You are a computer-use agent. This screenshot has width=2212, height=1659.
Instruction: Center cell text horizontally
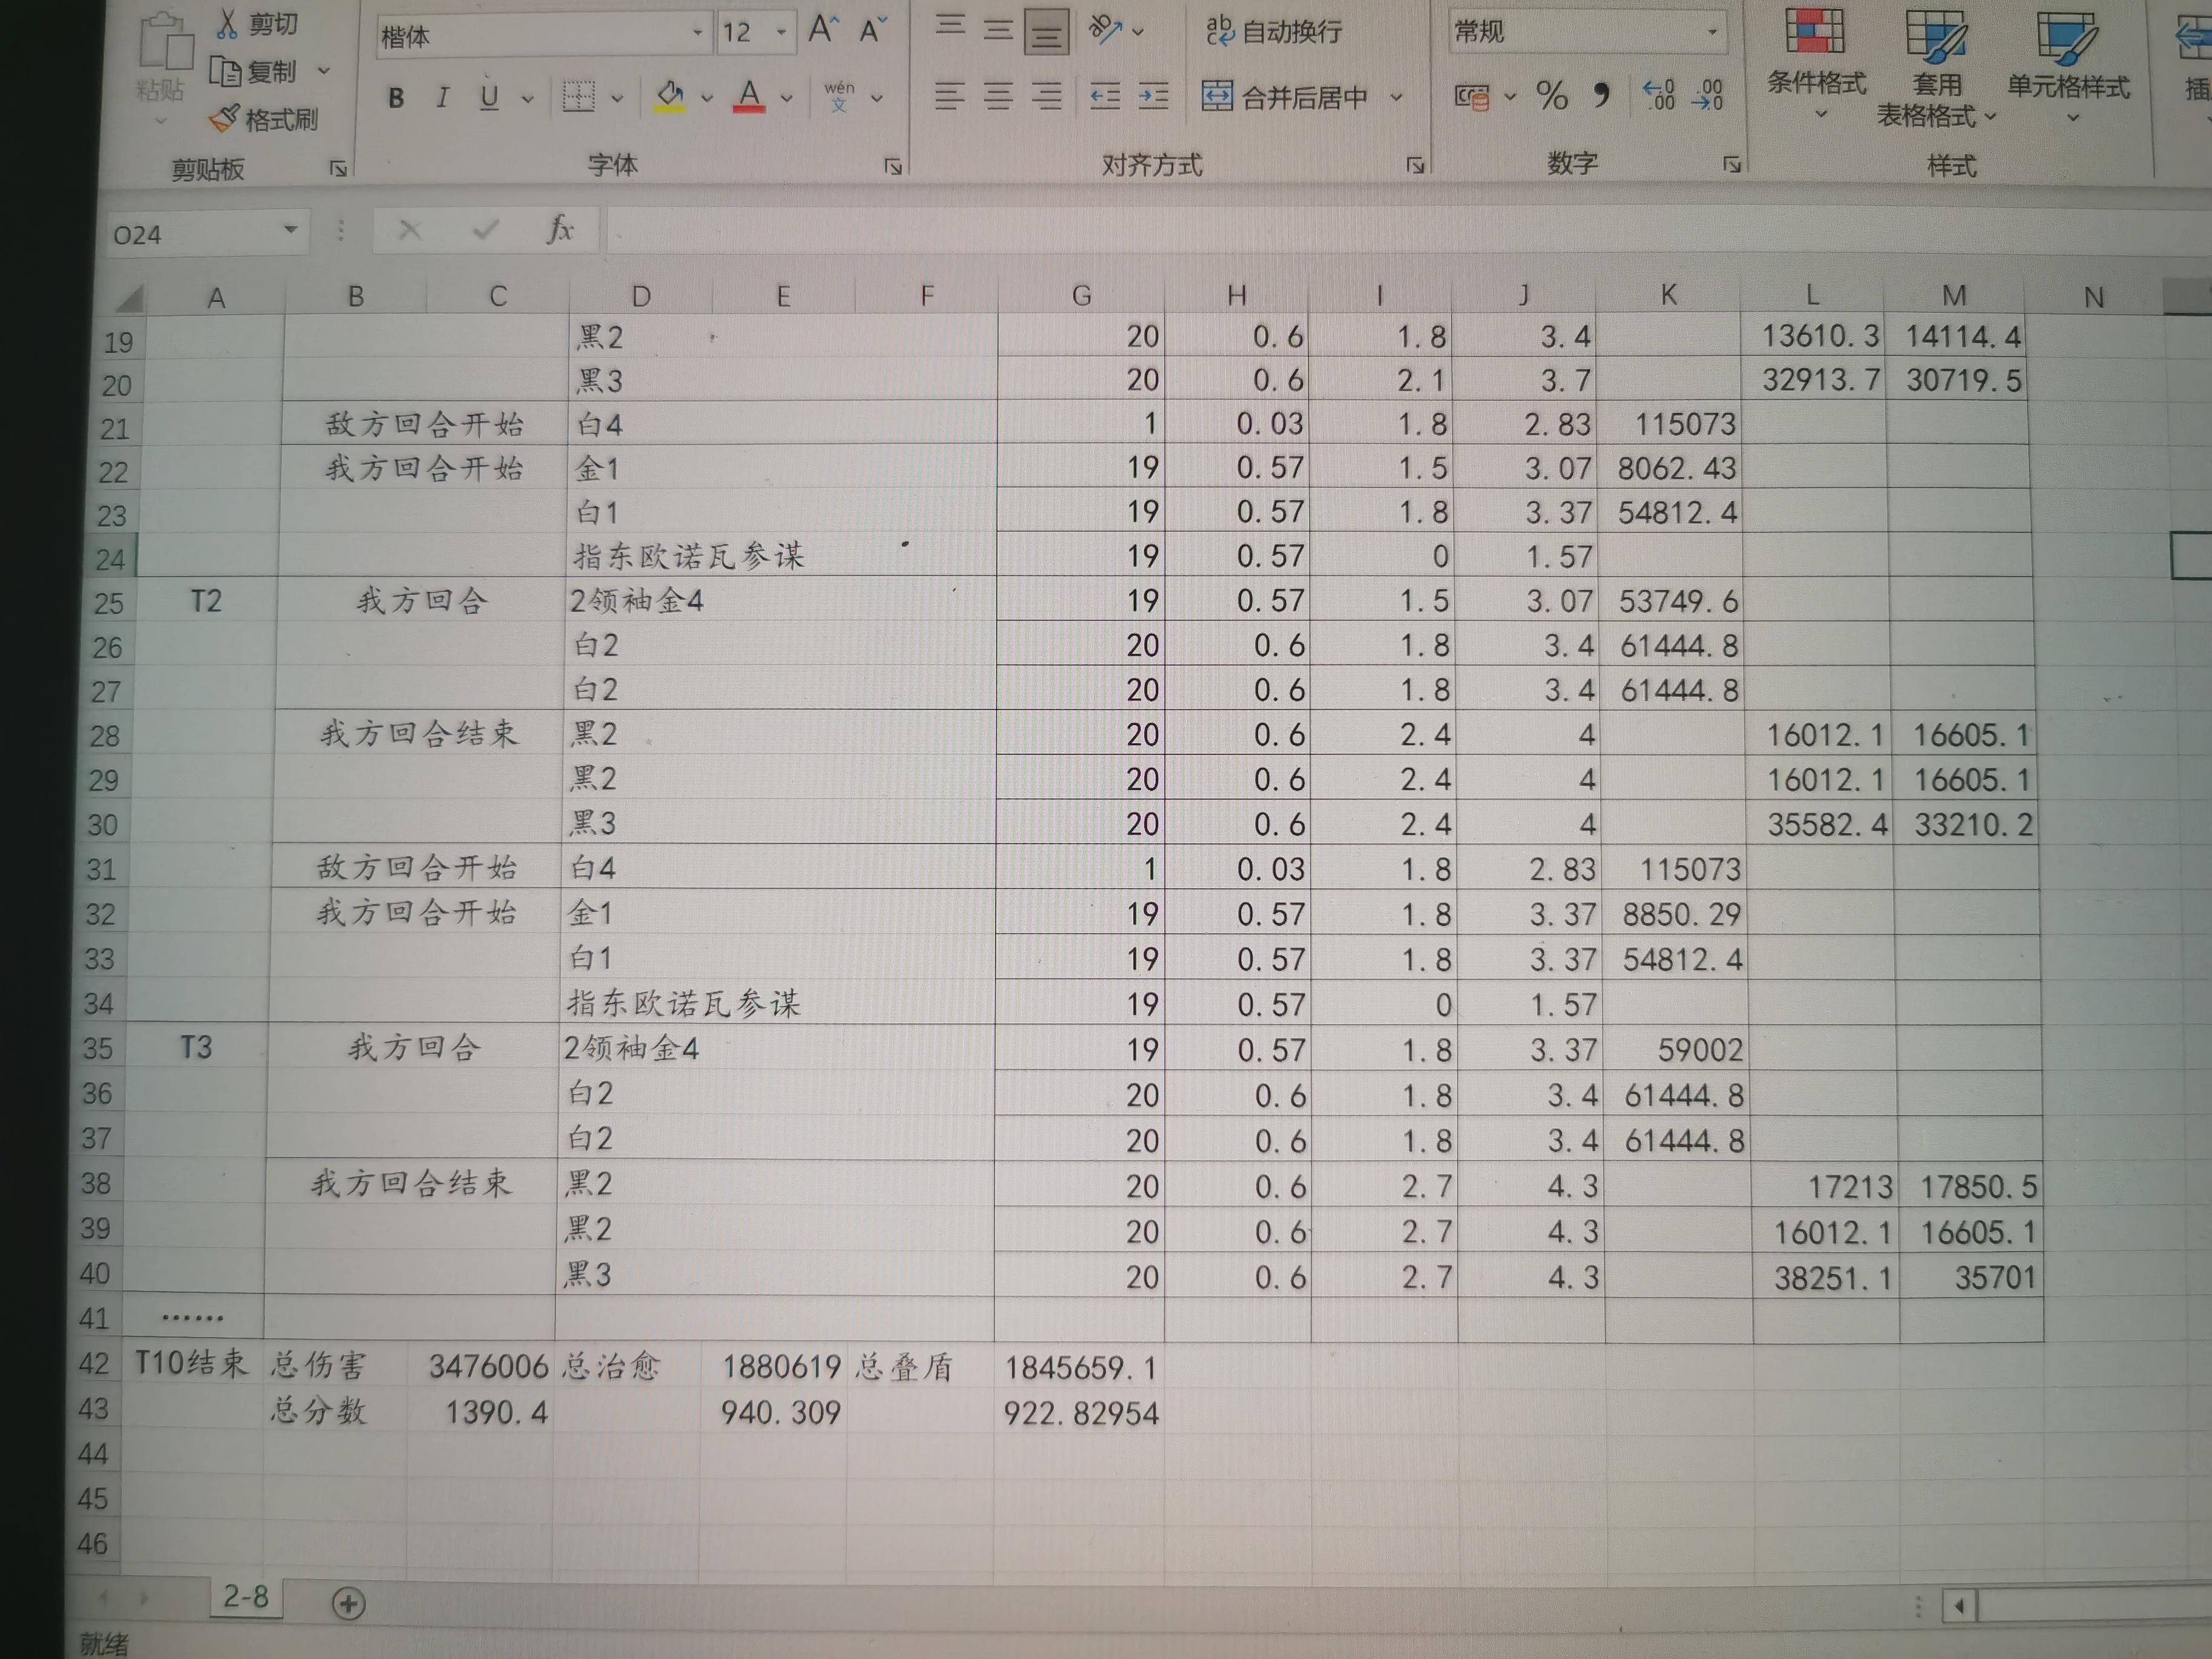coord(997,97)
